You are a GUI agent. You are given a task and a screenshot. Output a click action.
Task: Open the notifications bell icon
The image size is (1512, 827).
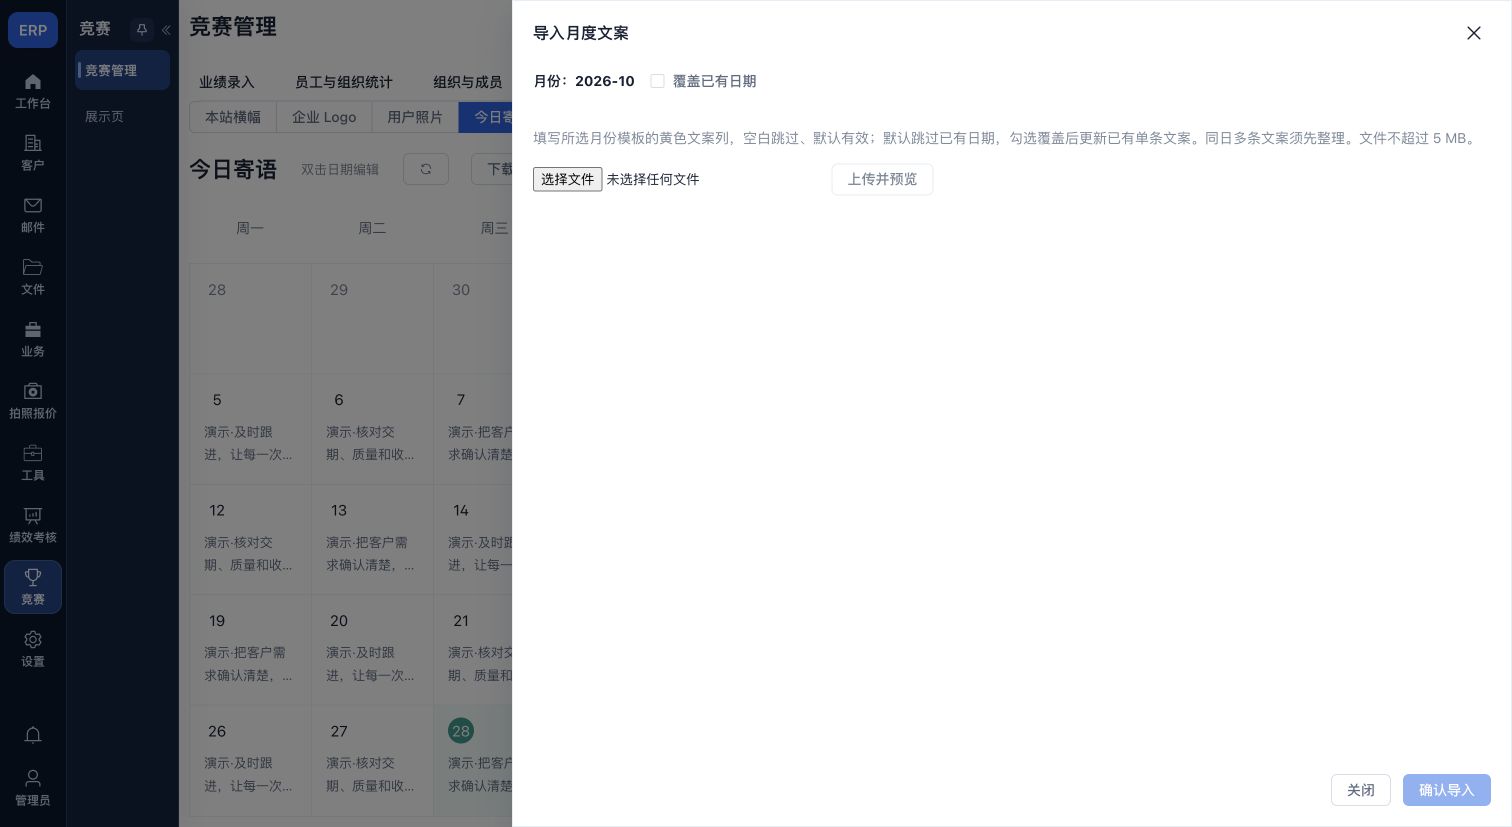tap(33, 736)
